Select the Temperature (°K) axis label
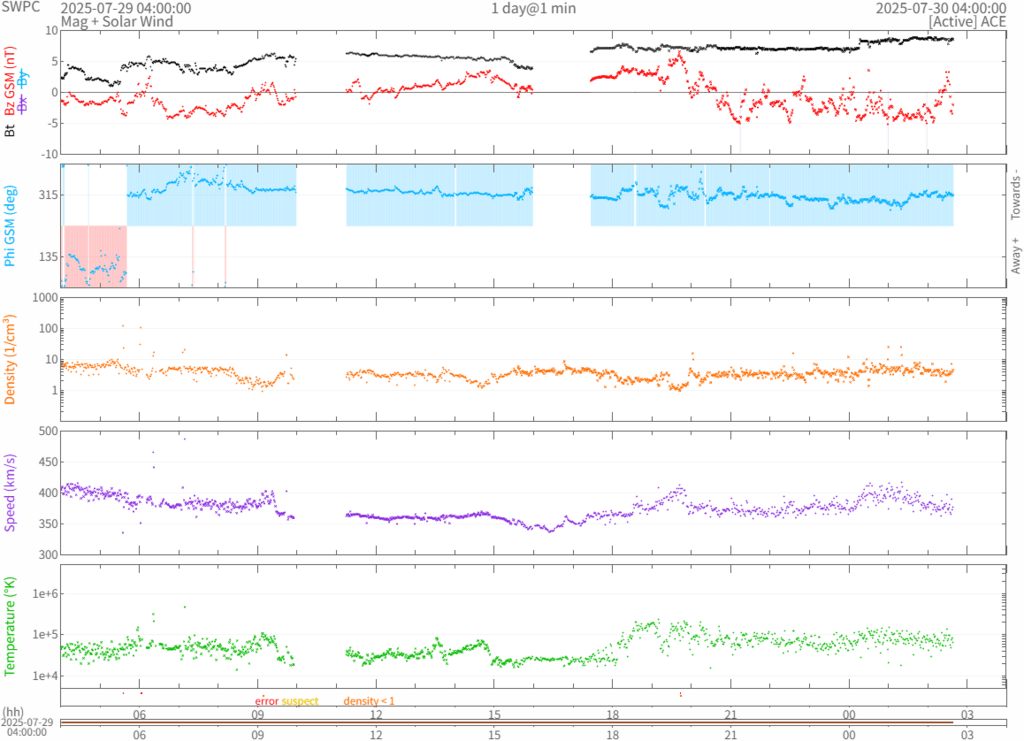Viewport: 1024px width, 741px height. click(x=10, y=625)
